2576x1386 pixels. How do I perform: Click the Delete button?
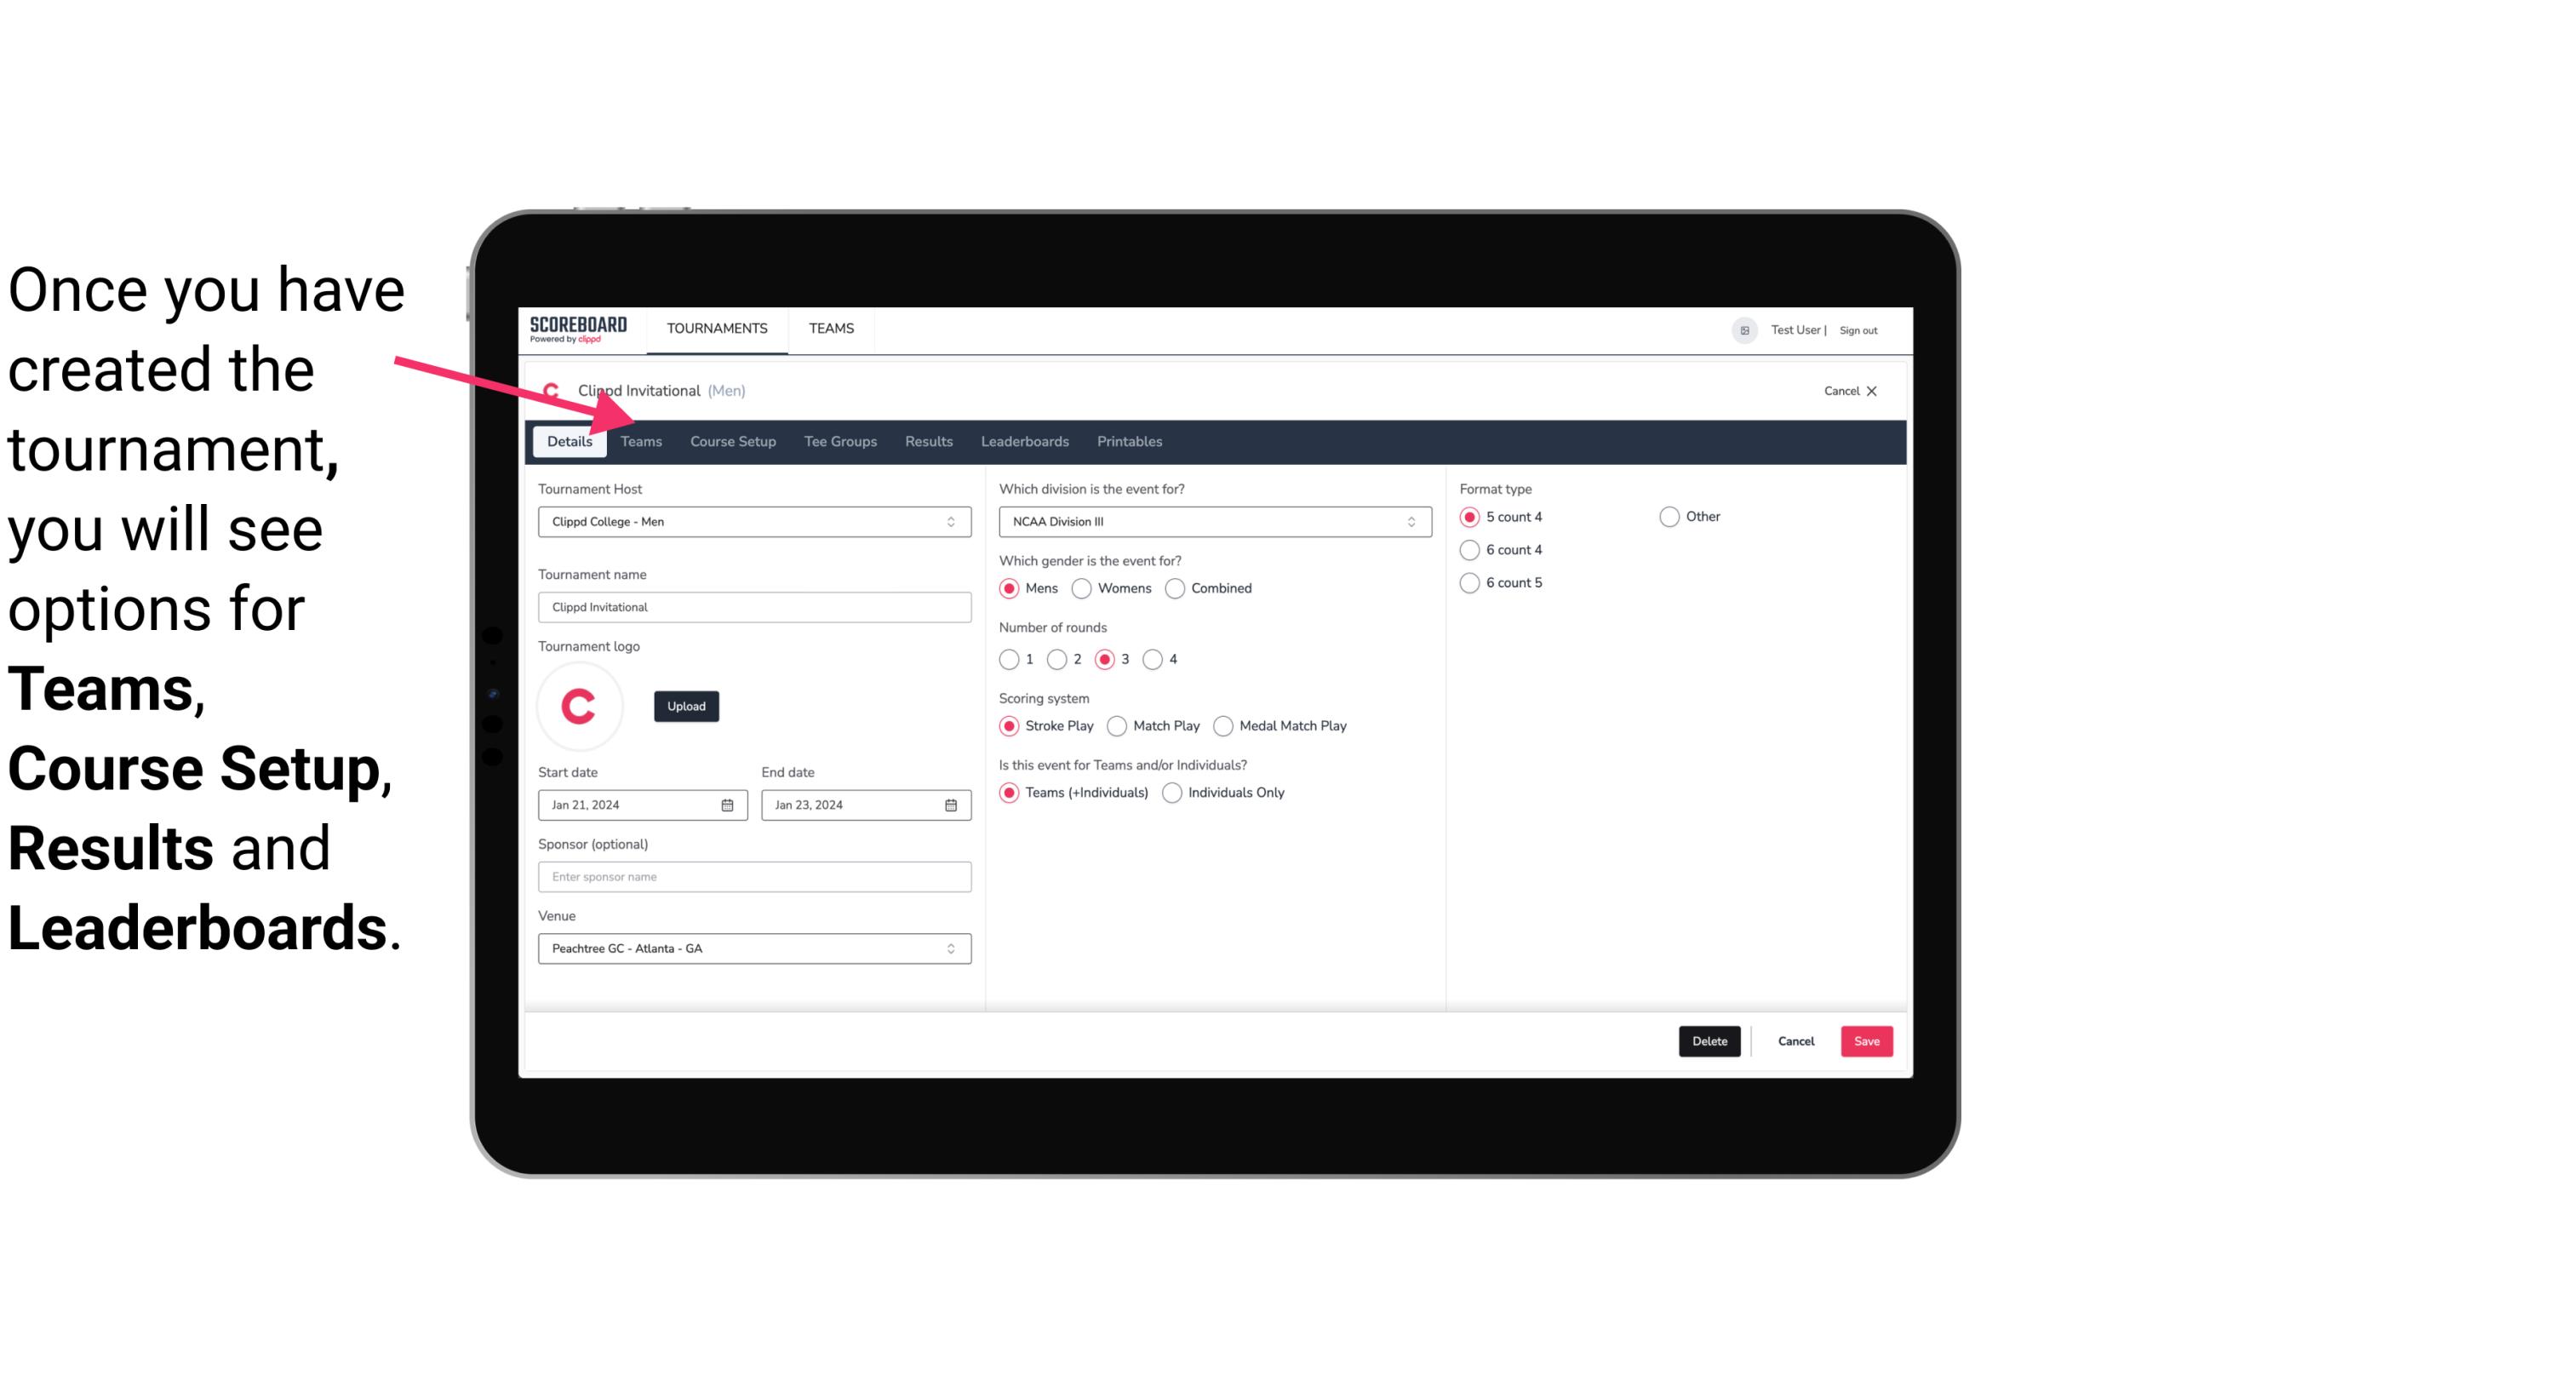(x=1708, y=1039)
